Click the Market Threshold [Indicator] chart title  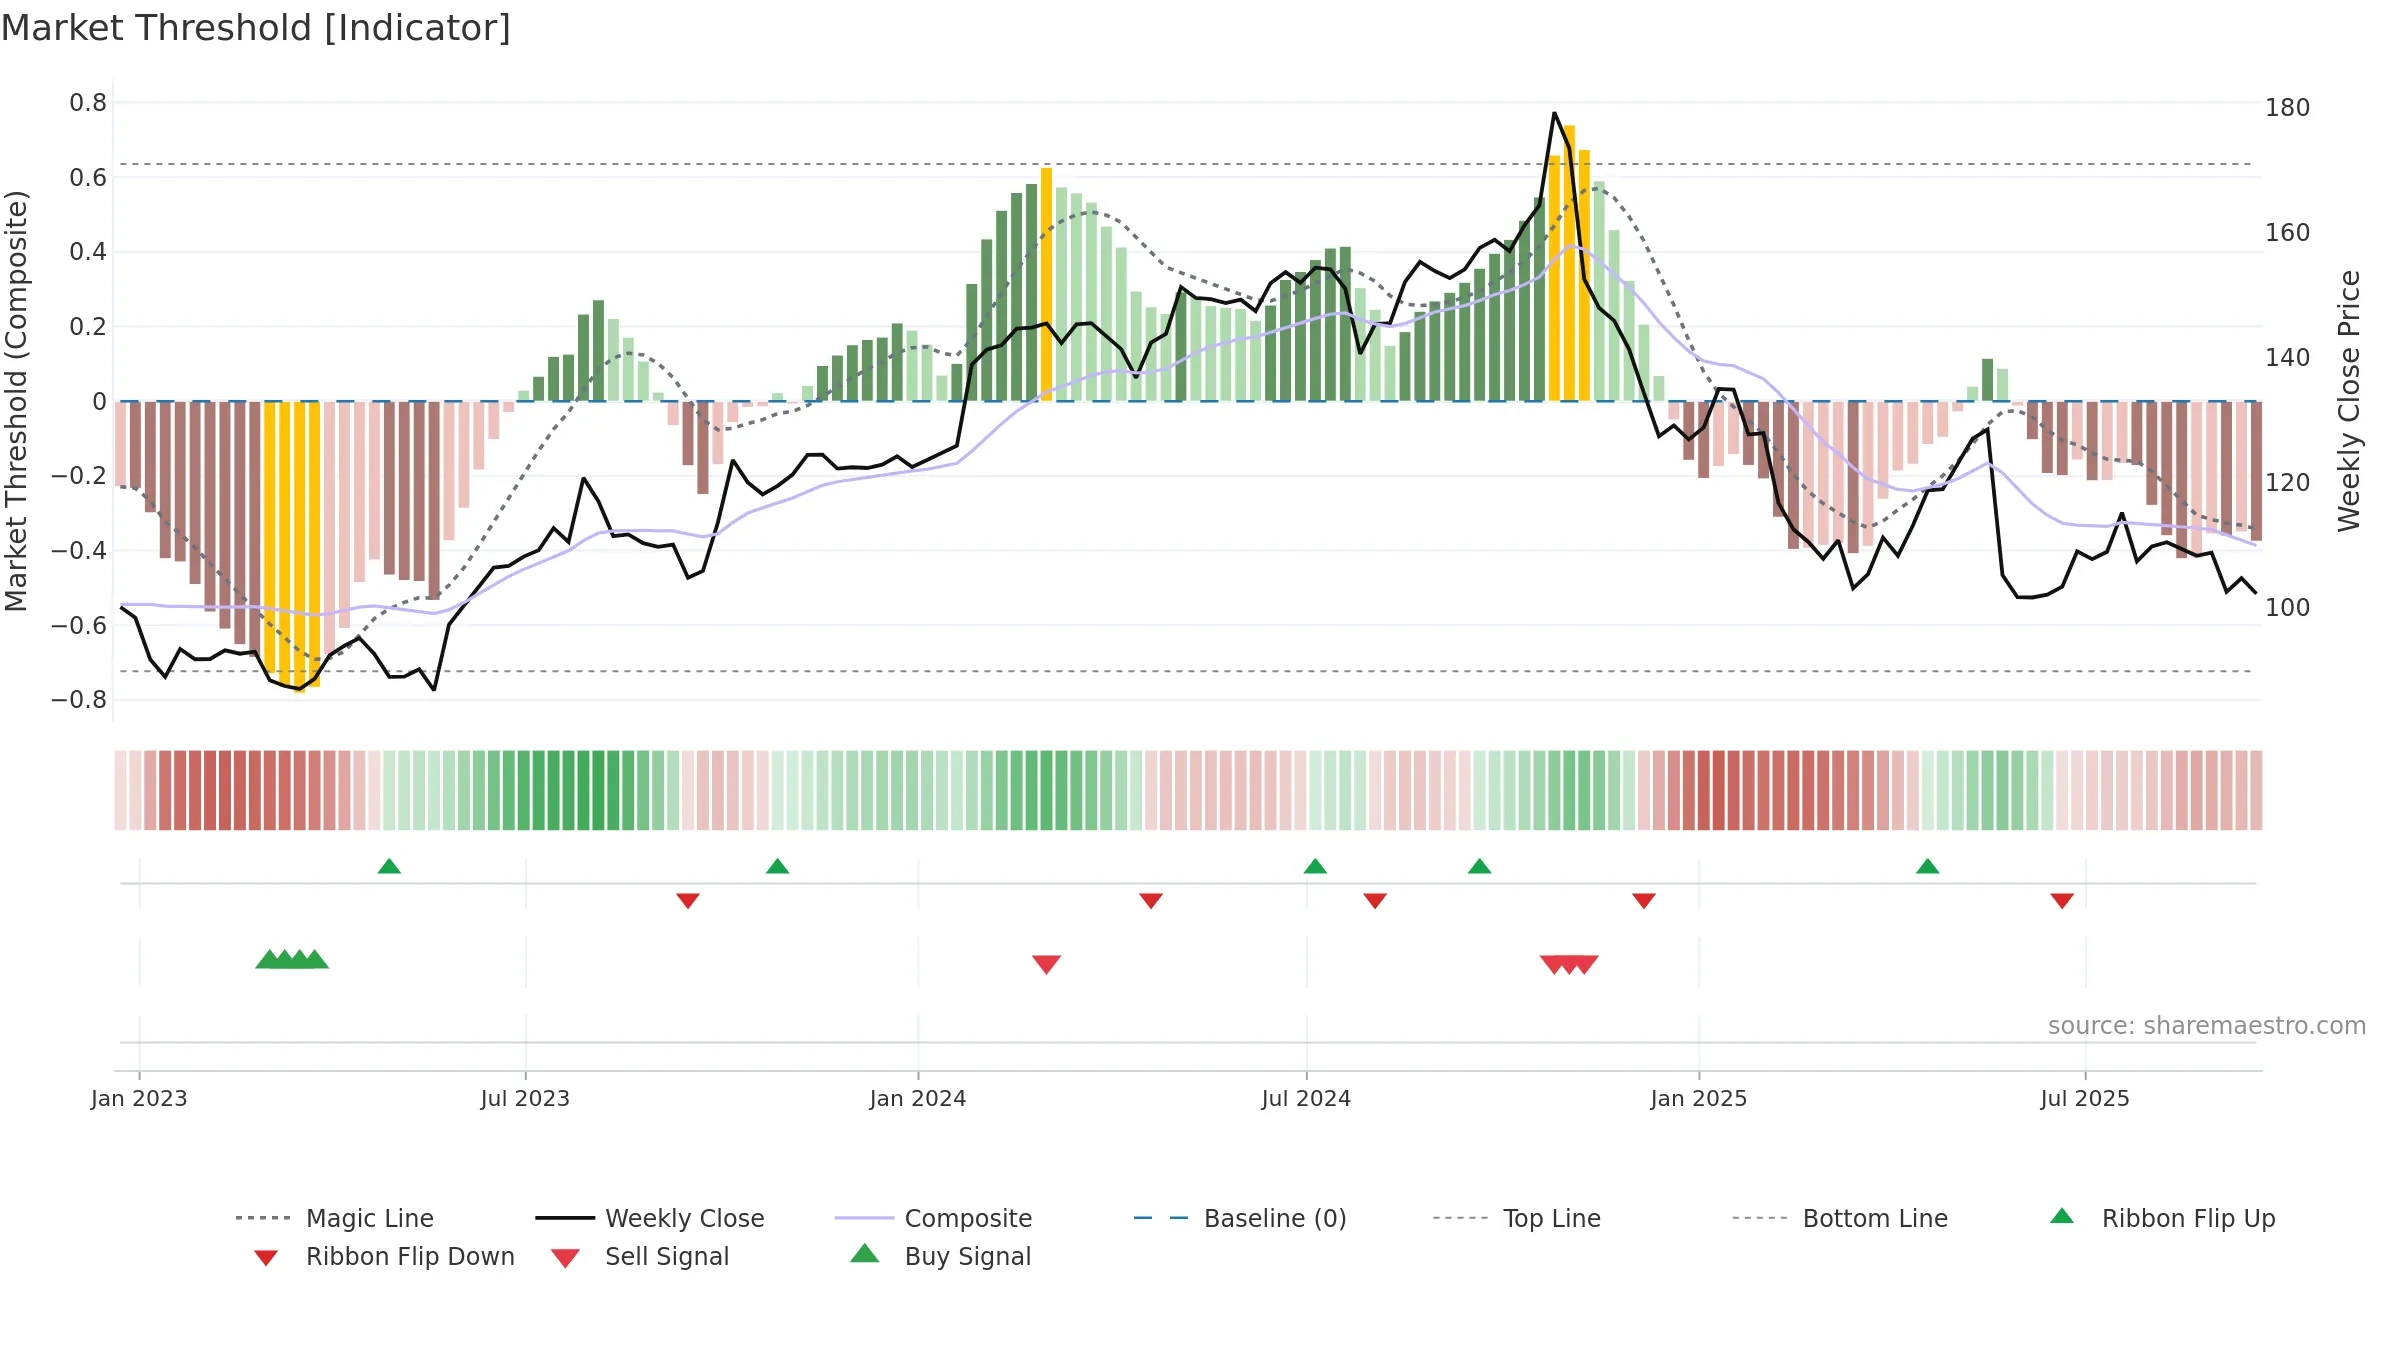click(x=256, y=28)
